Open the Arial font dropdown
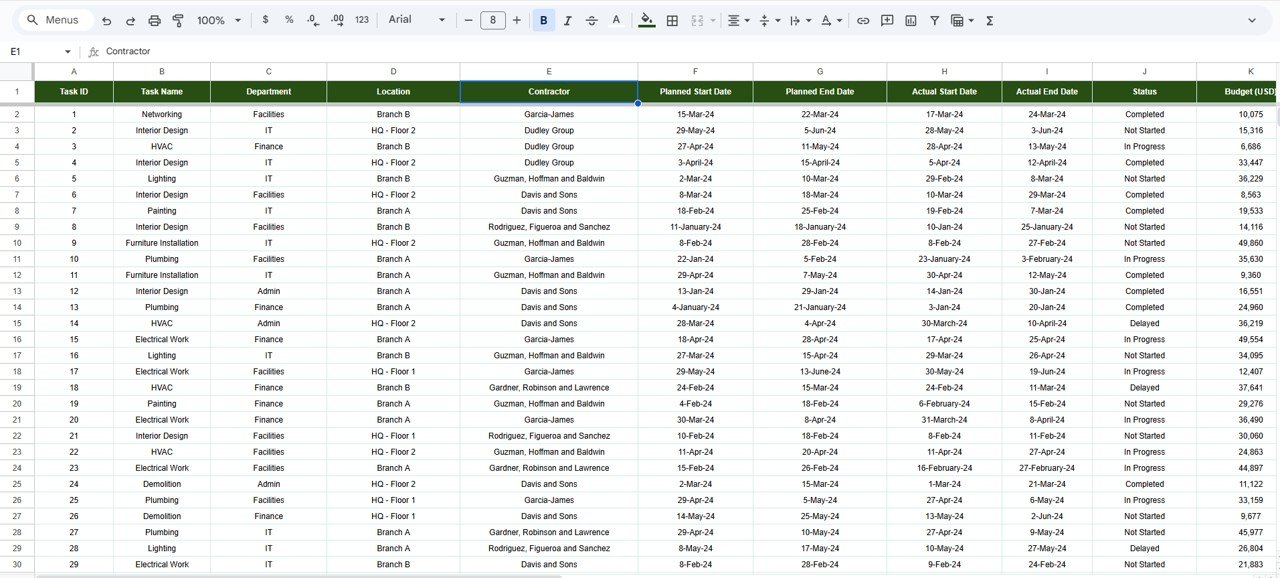This screenshot has width=1280, height=578. coord(414,20)
